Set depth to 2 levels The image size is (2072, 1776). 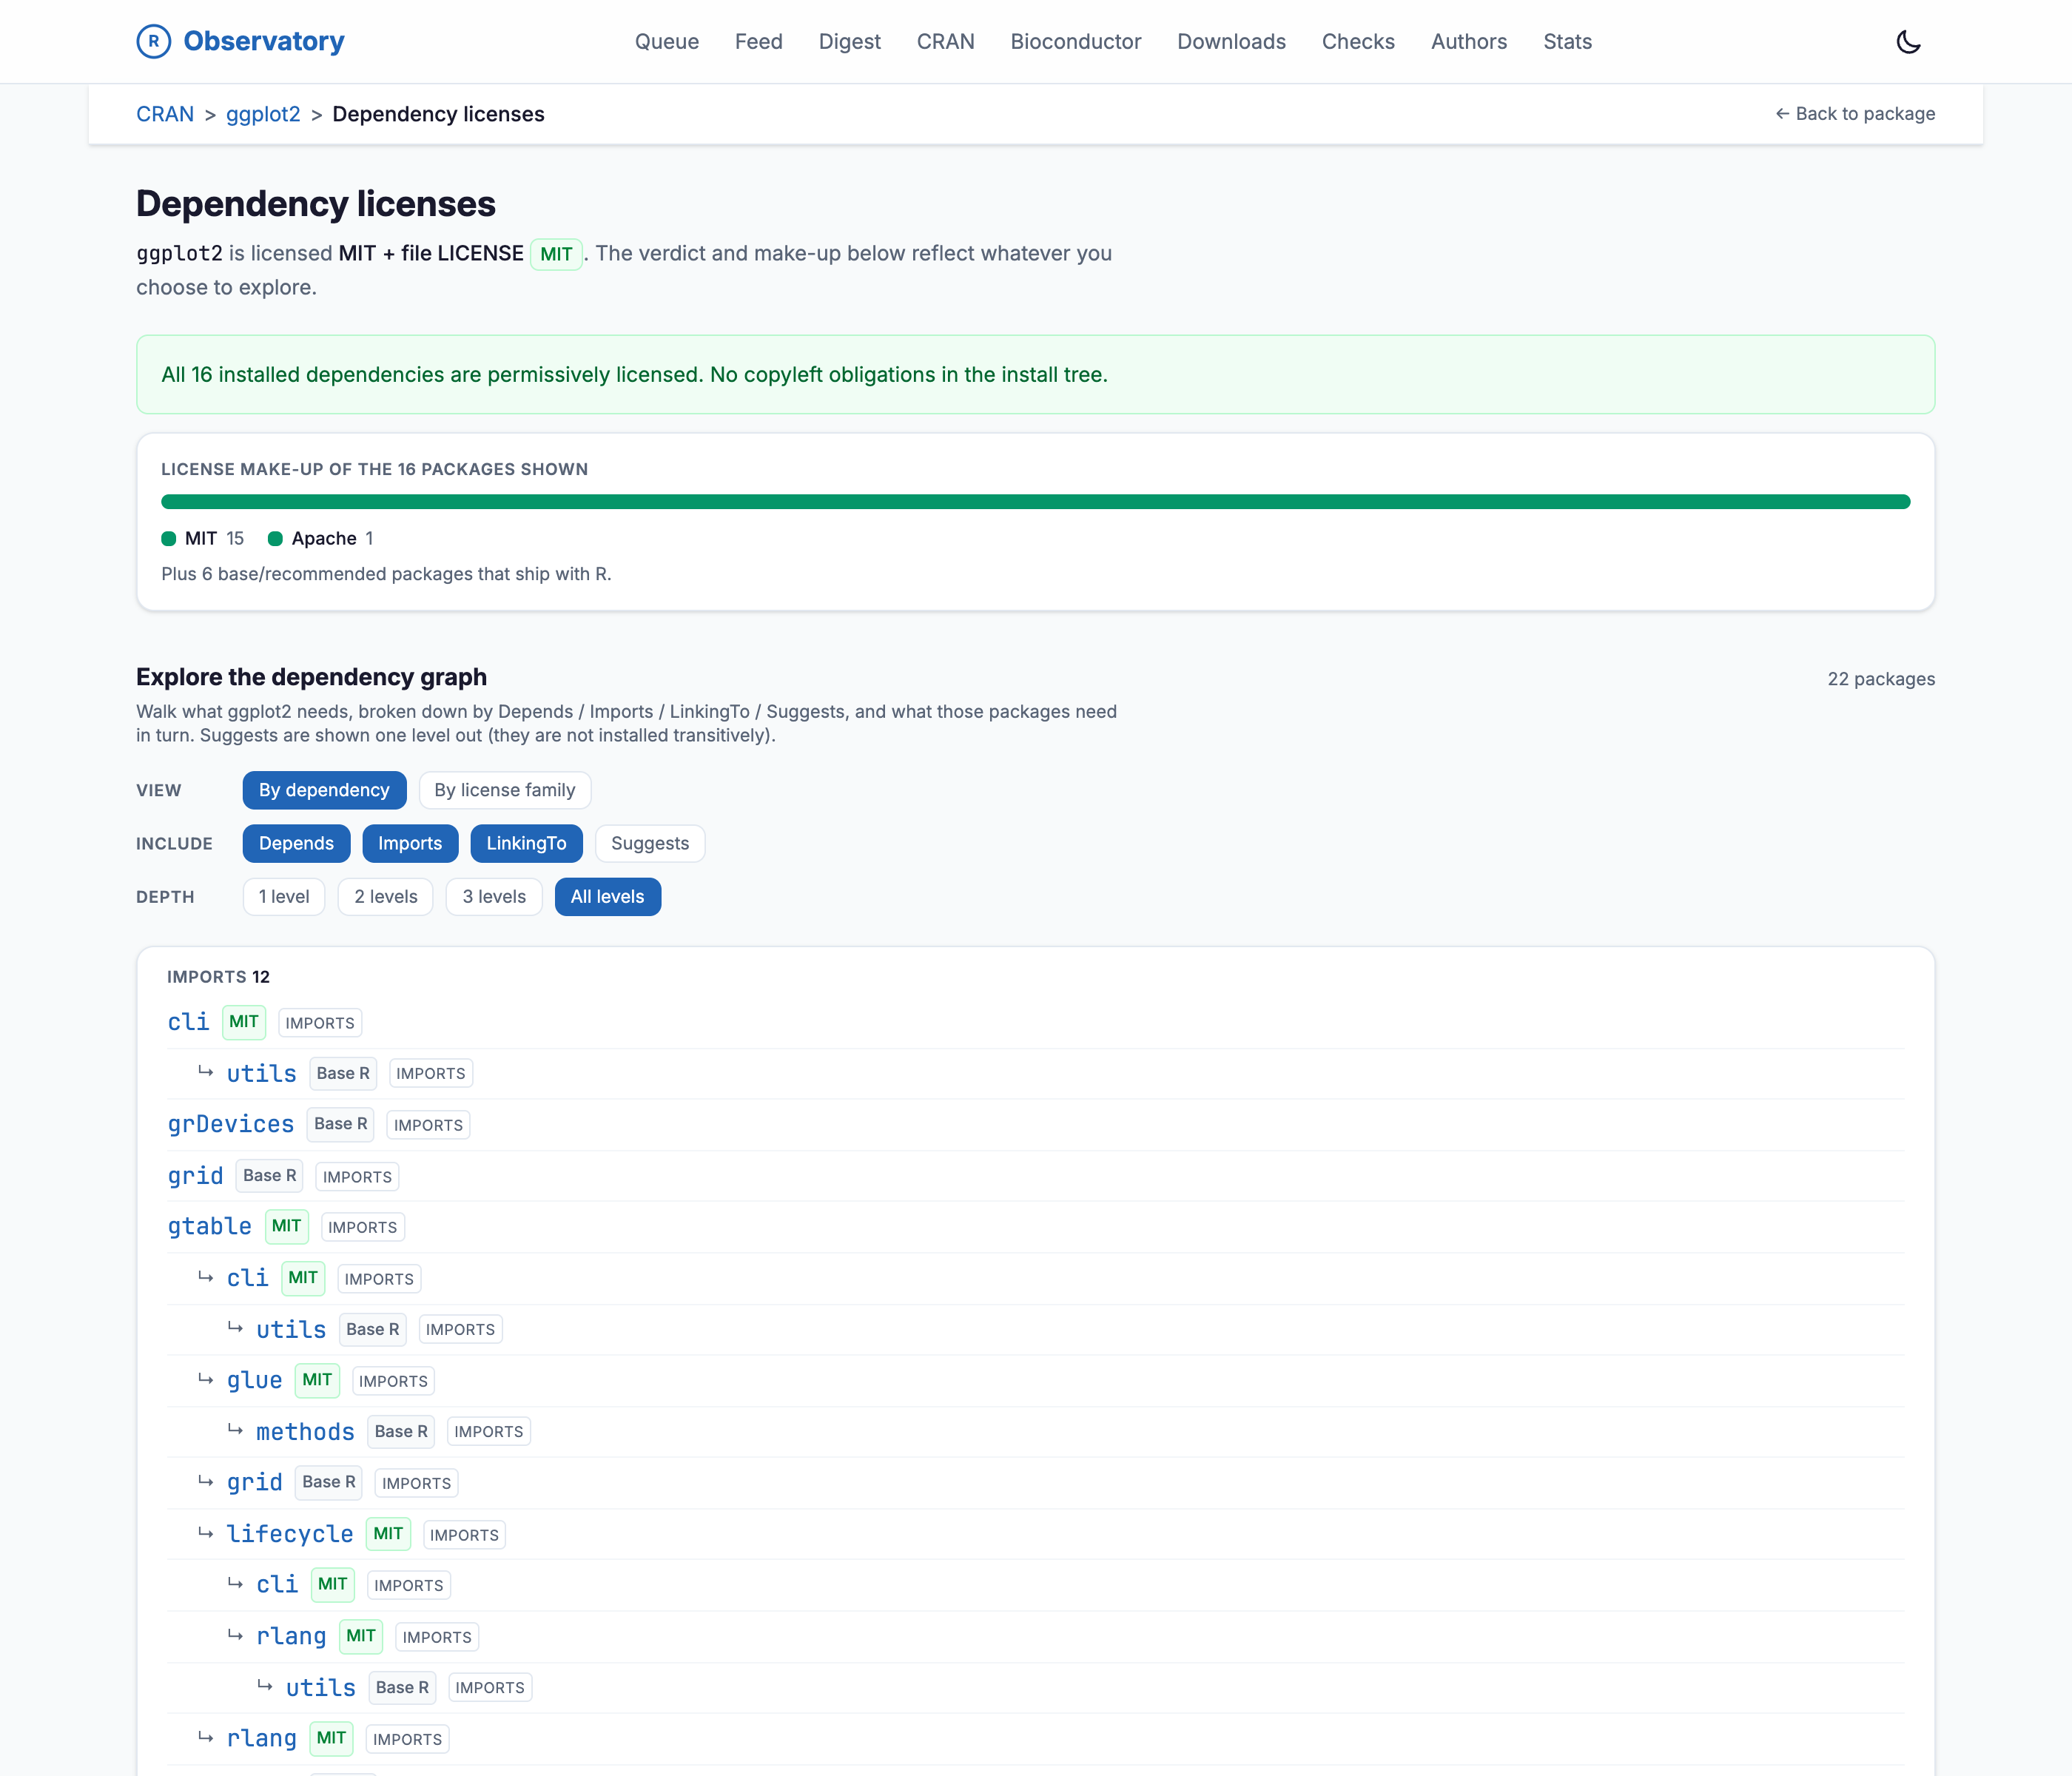pos(386,897)
